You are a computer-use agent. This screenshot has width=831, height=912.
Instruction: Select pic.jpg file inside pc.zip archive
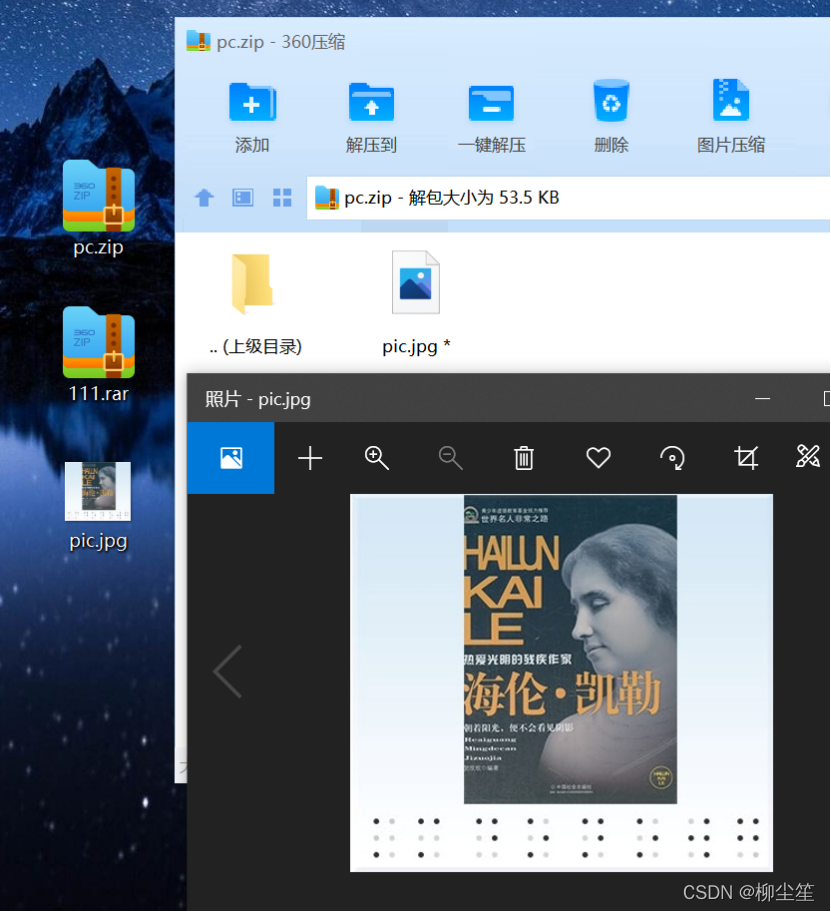(416, 304)
